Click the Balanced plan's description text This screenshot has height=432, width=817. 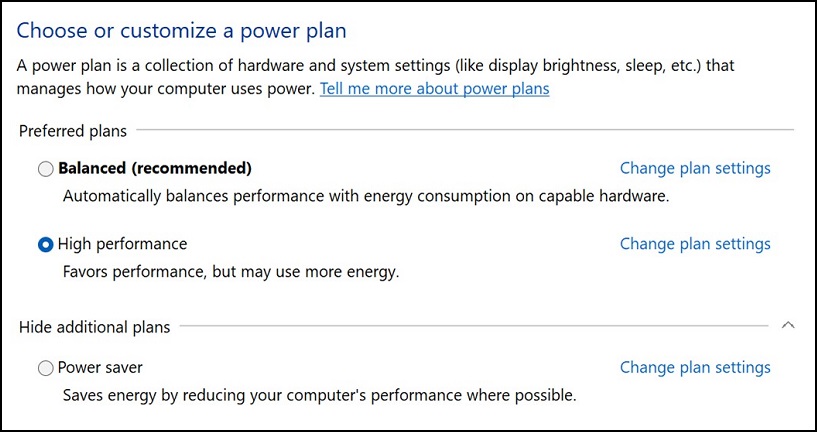(x=365, y=196)
